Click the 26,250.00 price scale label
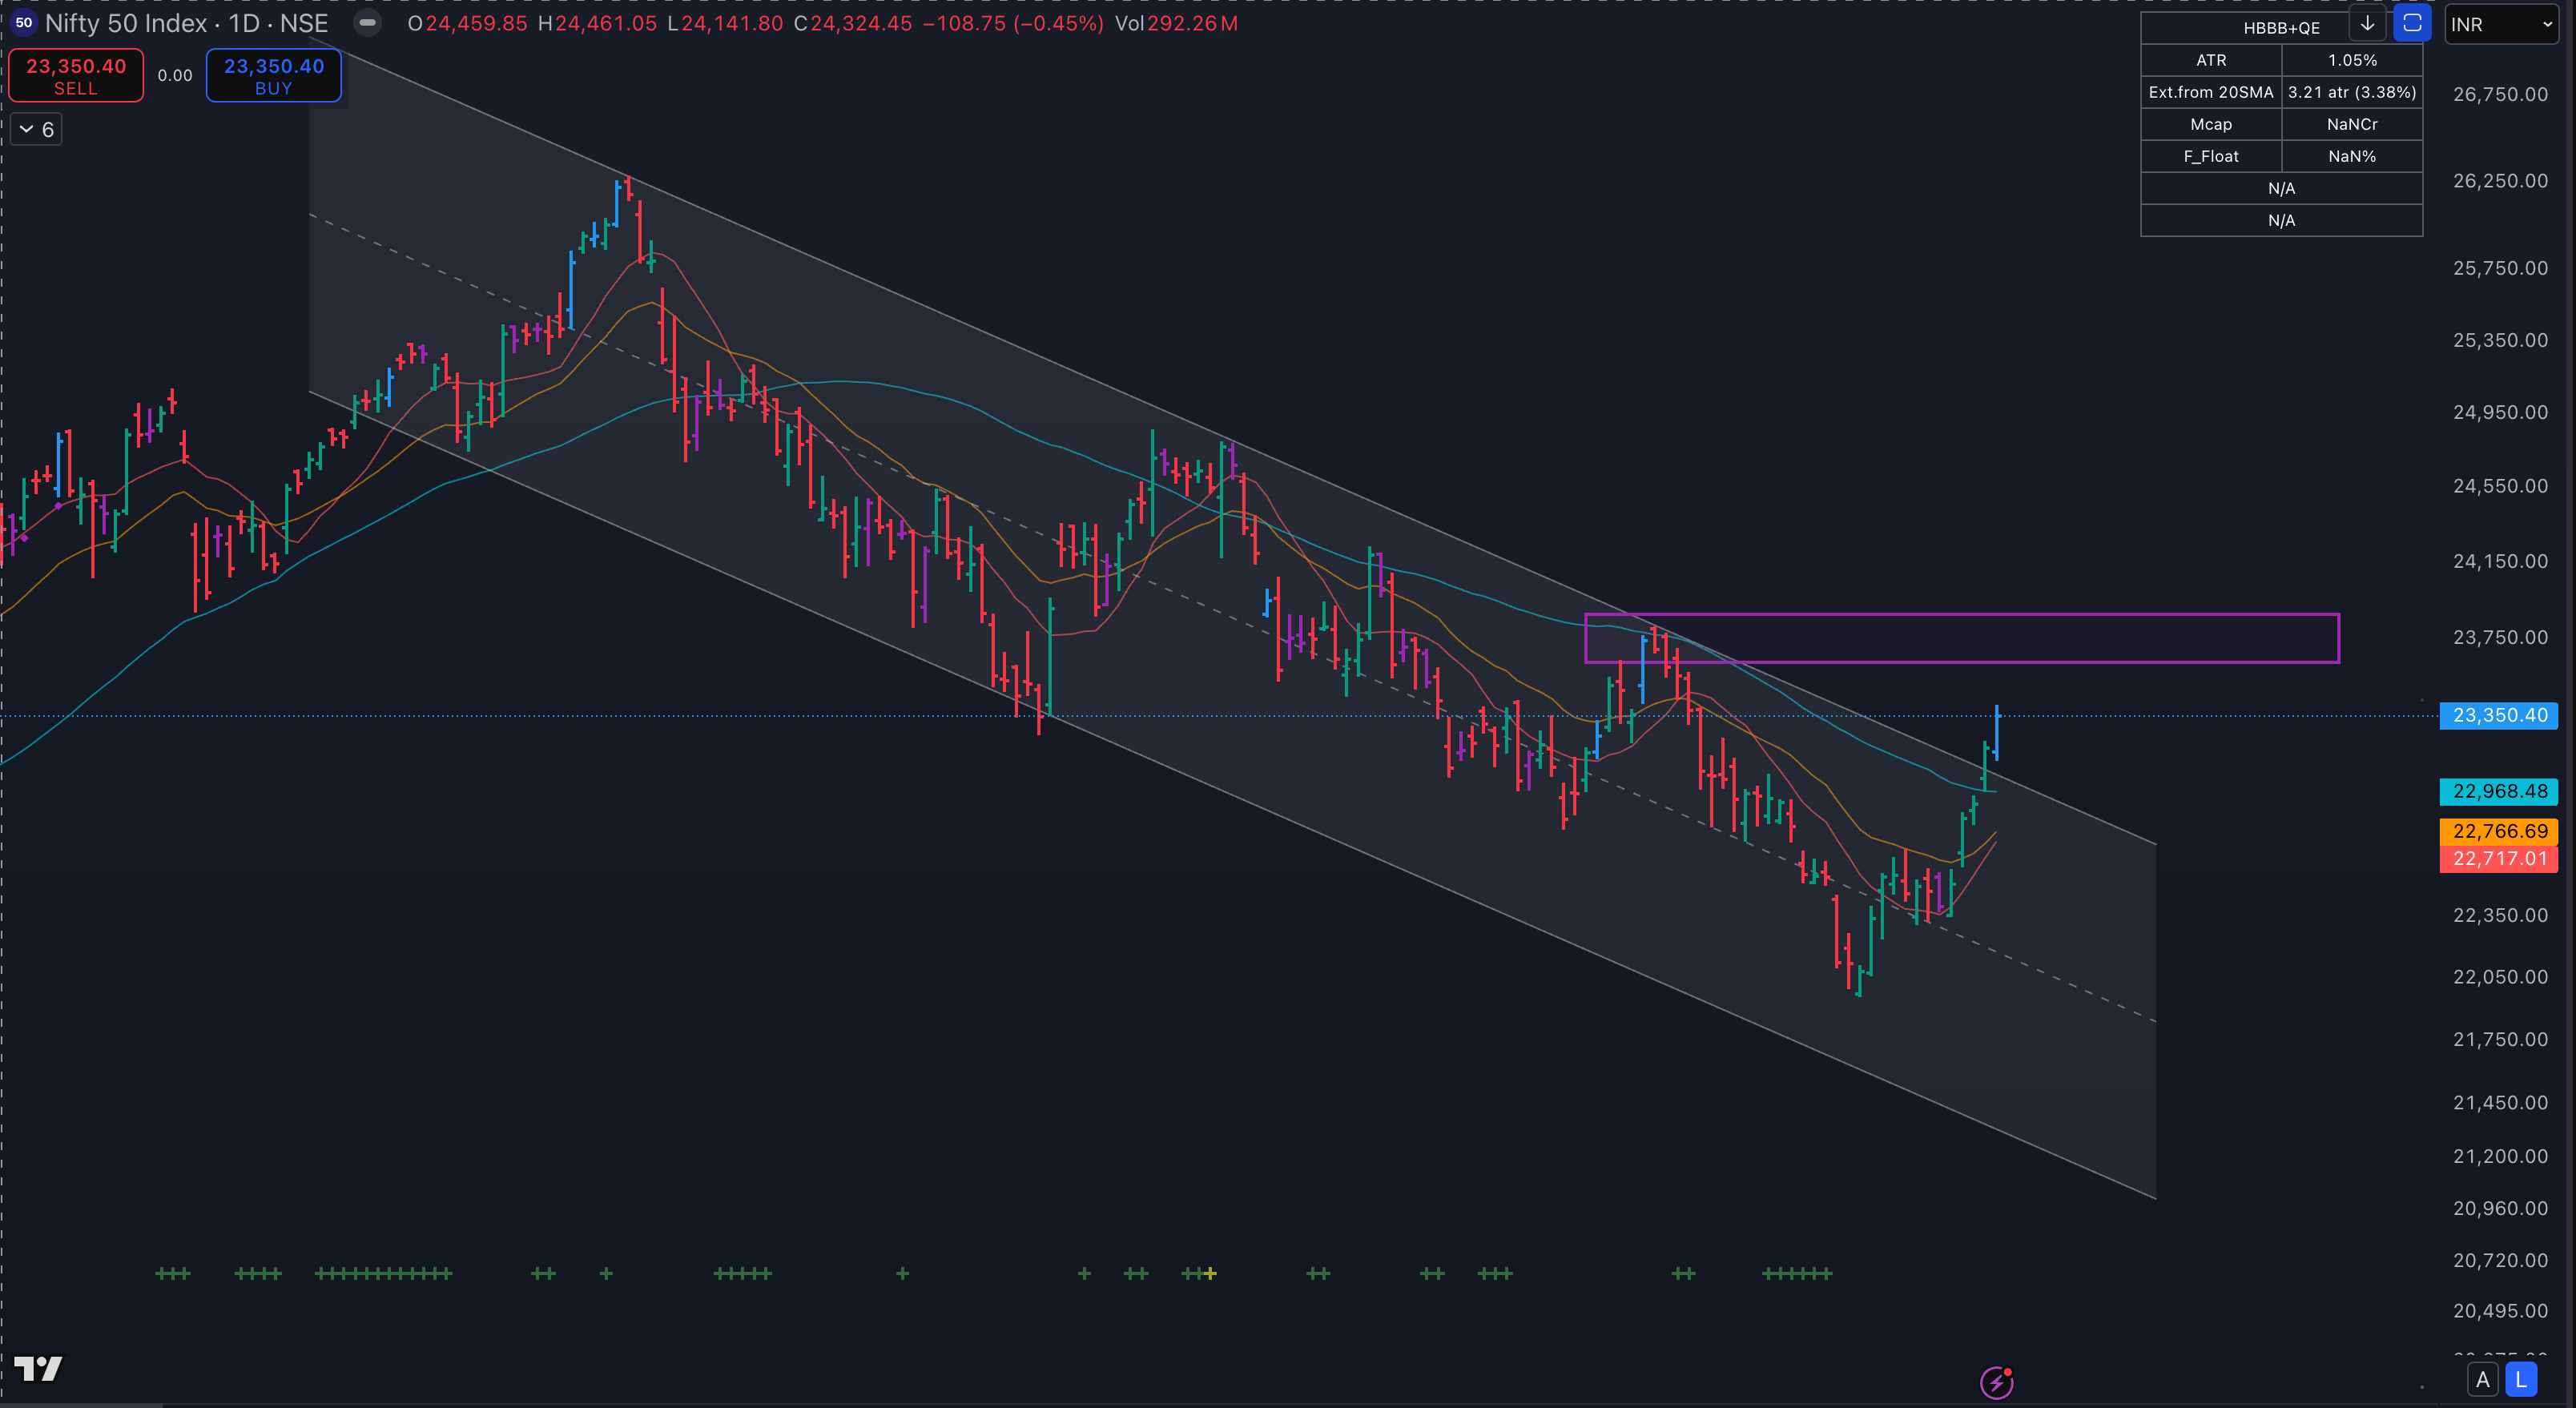Image resolution: width=2576 pixels, height=1408 pixels. pyautogui.click(x=2500, y=180)
